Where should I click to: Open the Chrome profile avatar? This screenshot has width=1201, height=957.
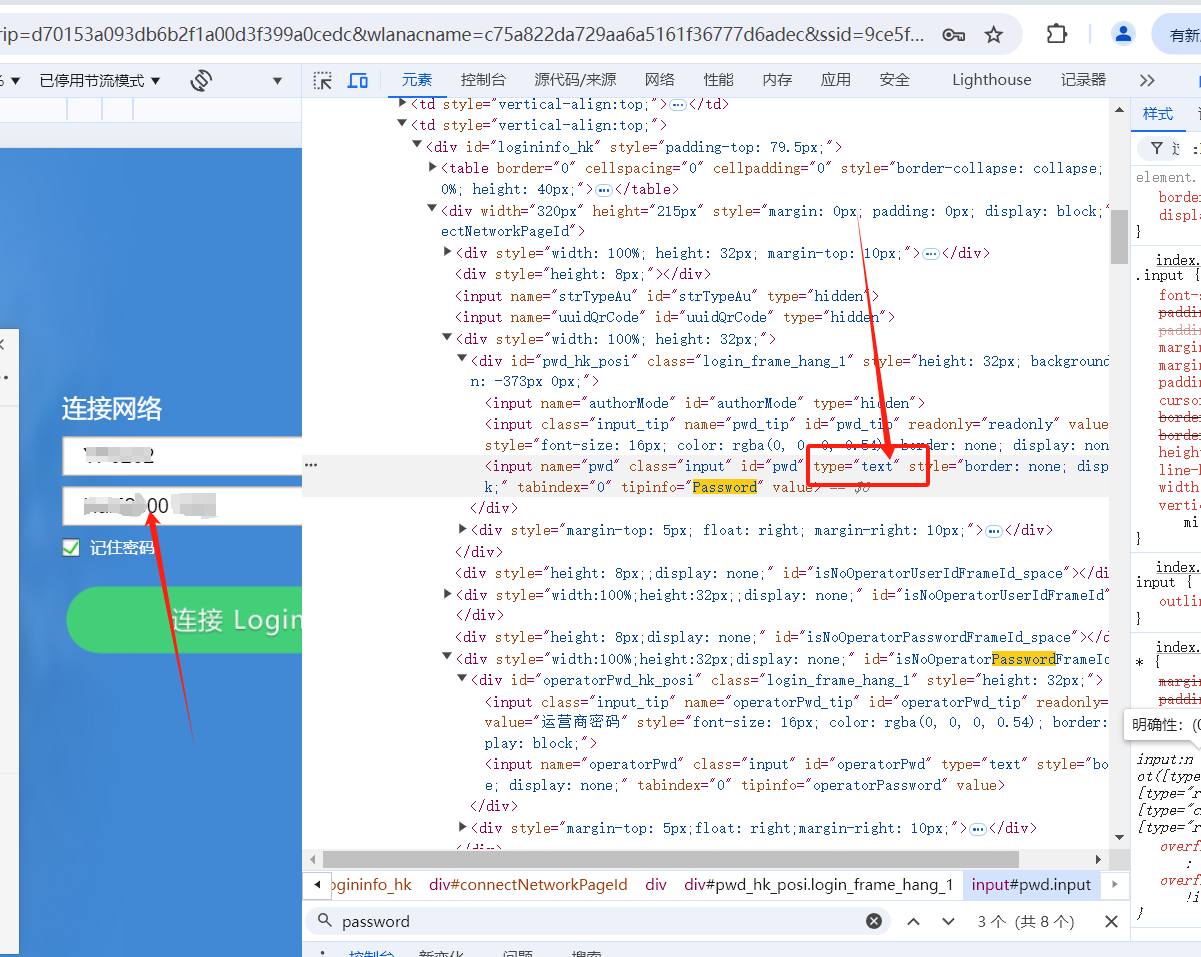click(x=1123, y=34)
